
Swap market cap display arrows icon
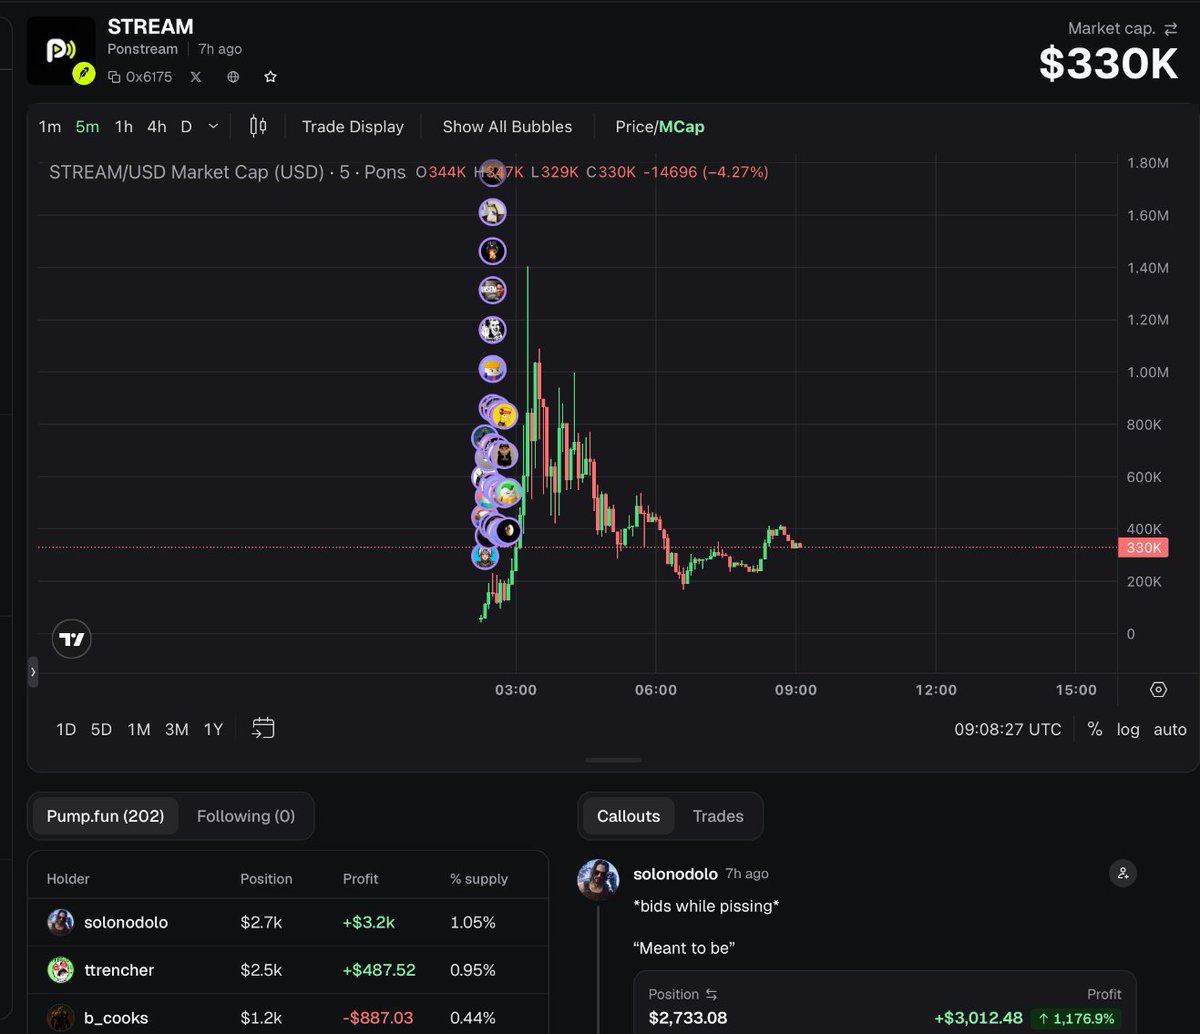[x=1171, y=29]
